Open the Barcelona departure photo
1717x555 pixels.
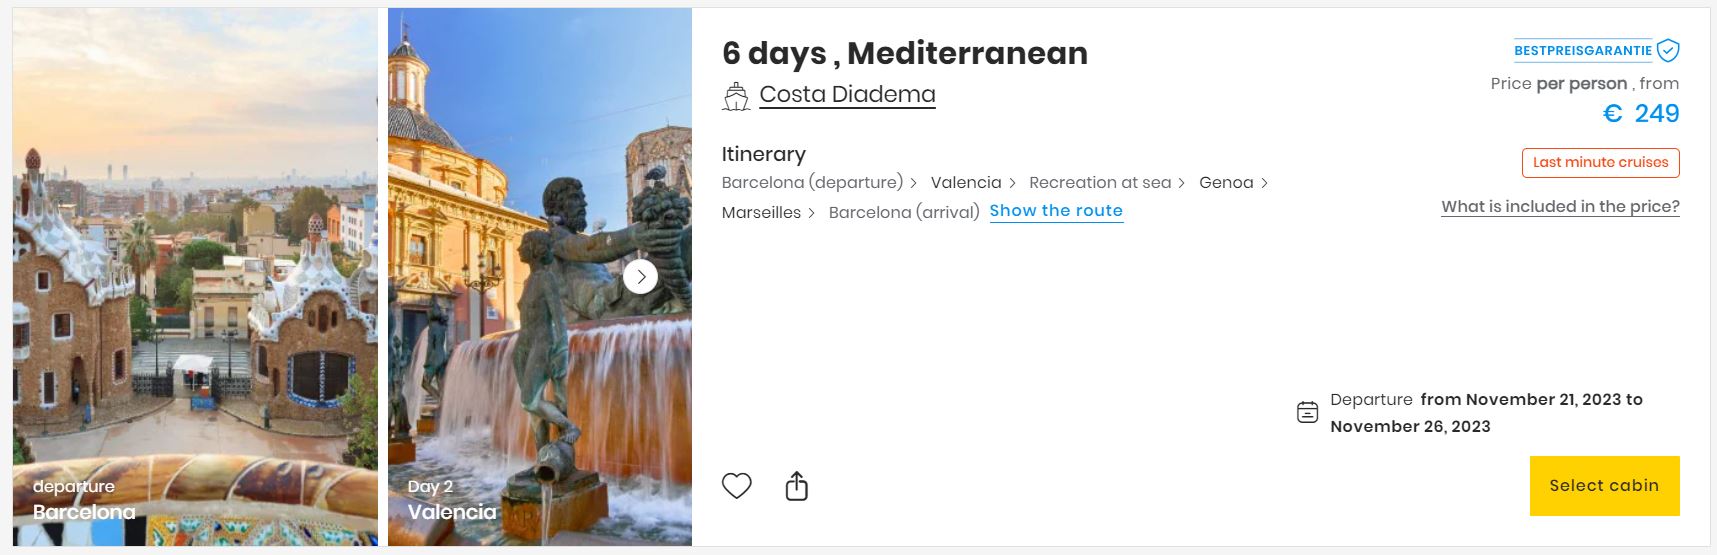coord(195,277)
